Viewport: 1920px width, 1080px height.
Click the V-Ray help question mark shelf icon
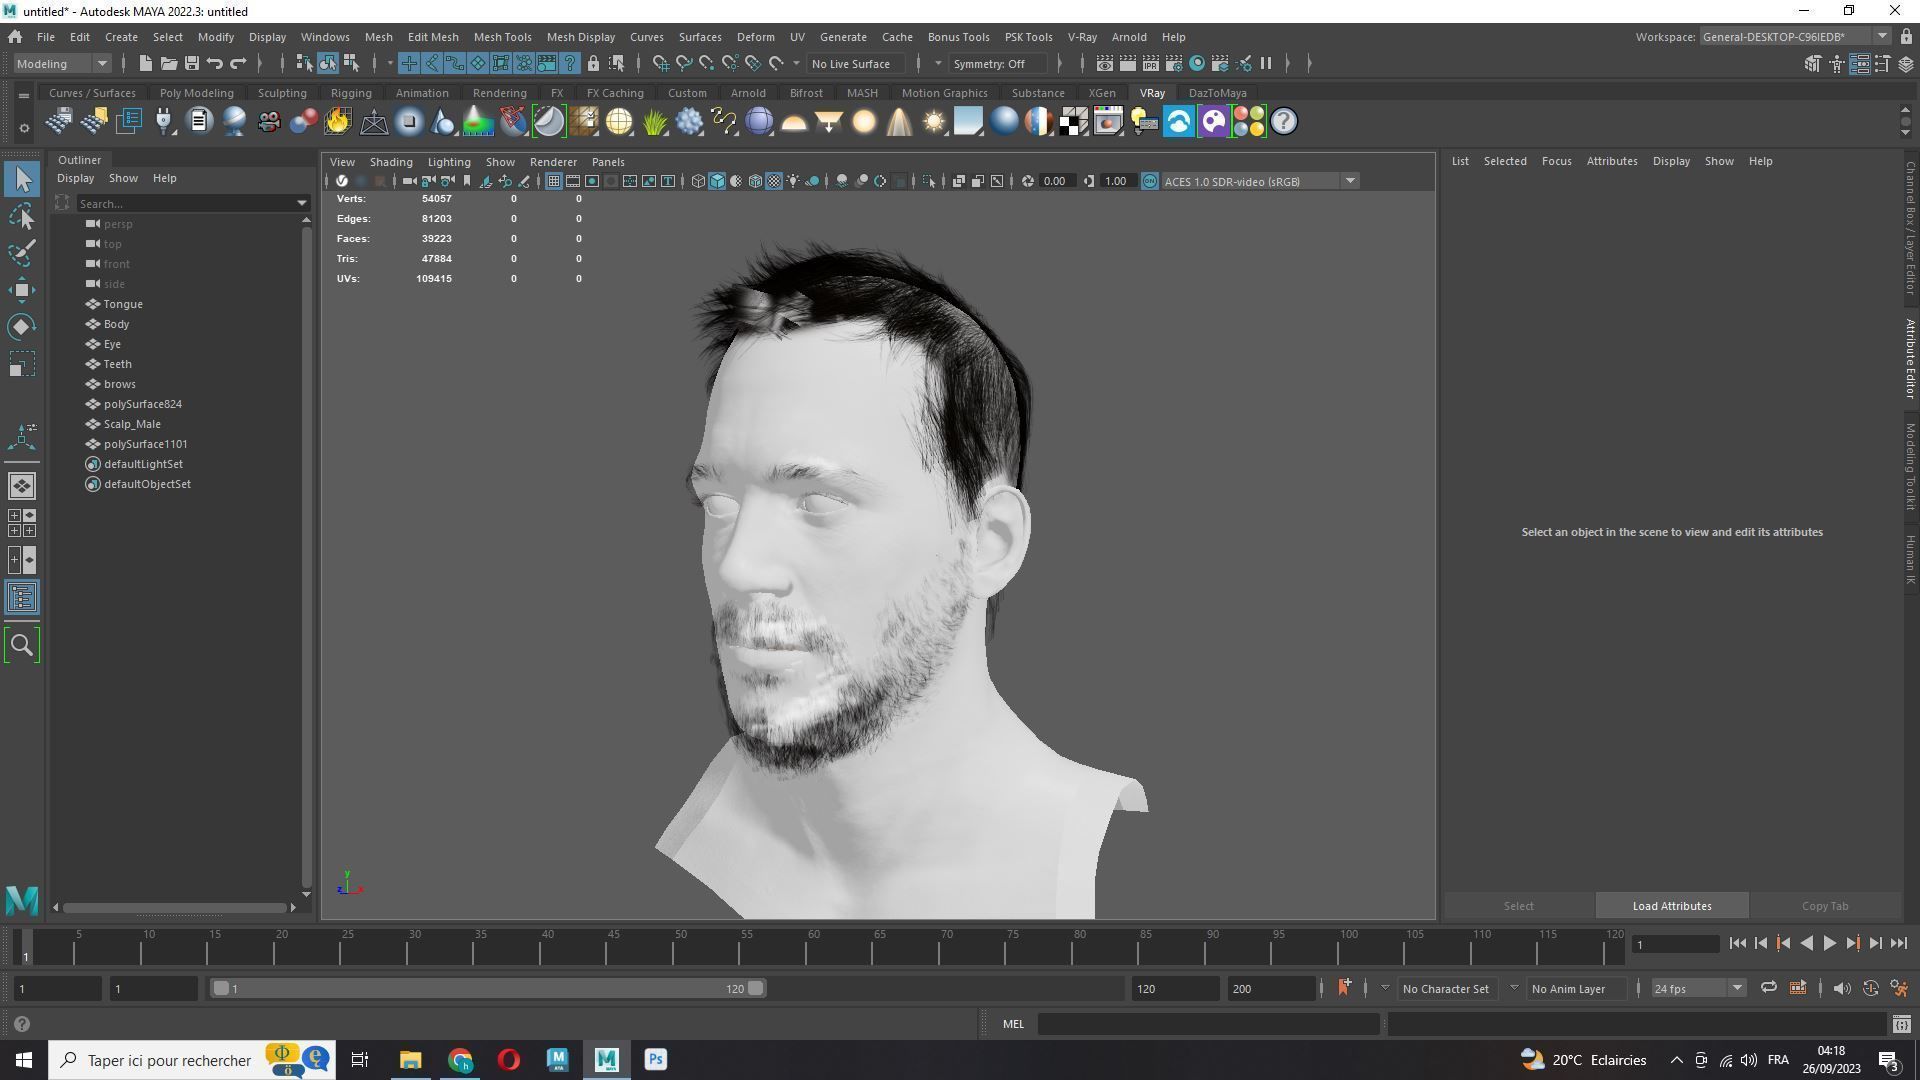tap(1284, 122)
